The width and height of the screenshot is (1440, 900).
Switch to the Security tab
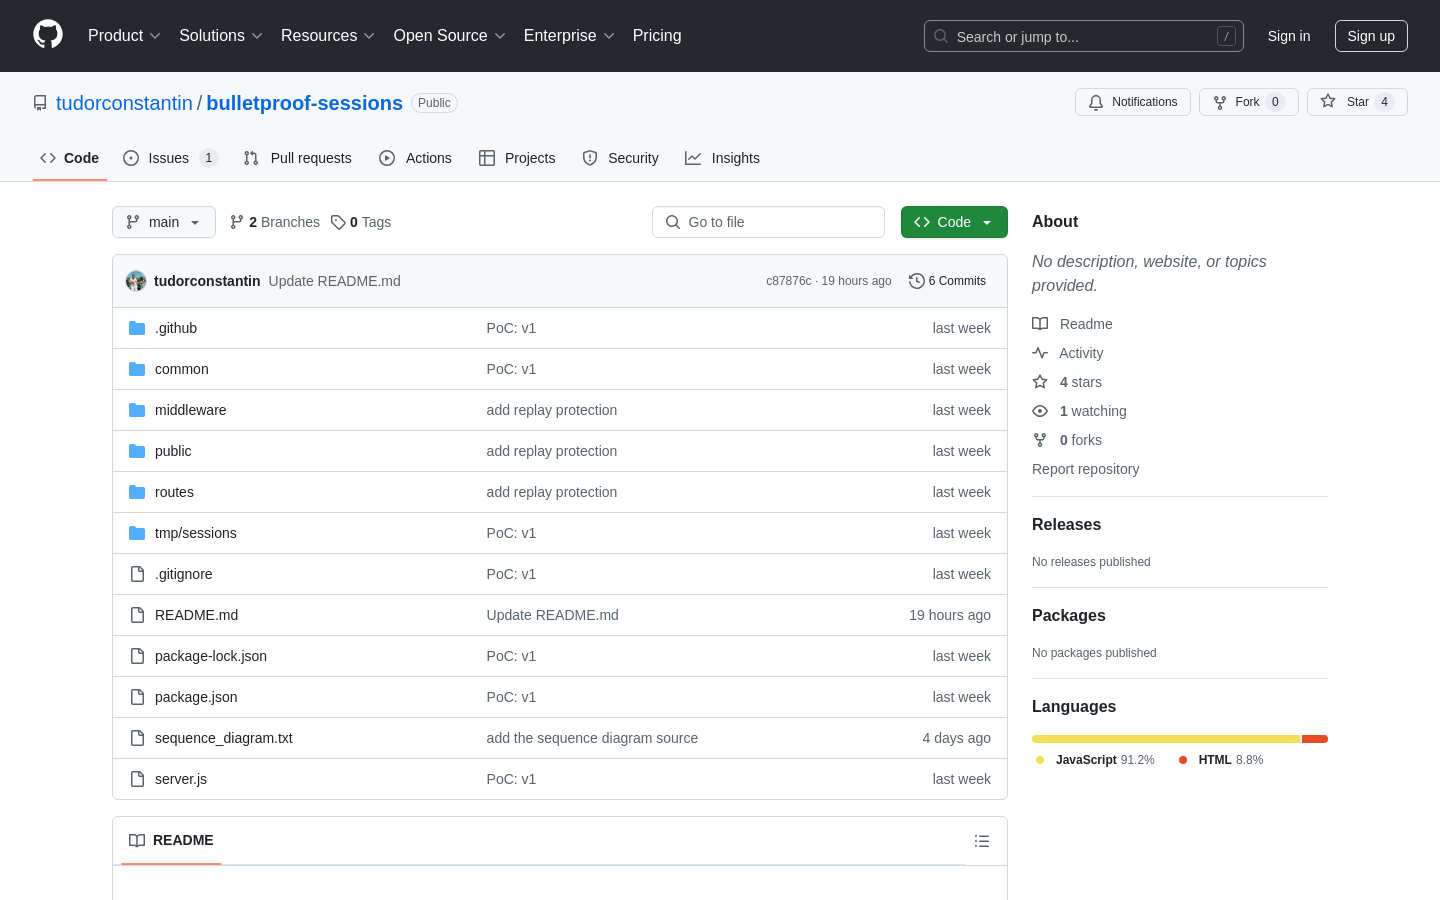click(x=620, y=158)
